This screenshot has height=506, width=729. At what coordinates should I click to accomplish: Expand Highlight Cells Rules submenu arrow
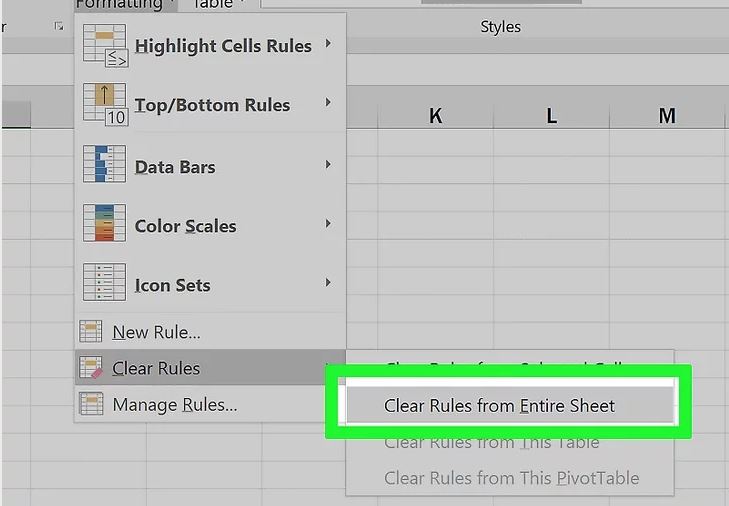[328, 43]
